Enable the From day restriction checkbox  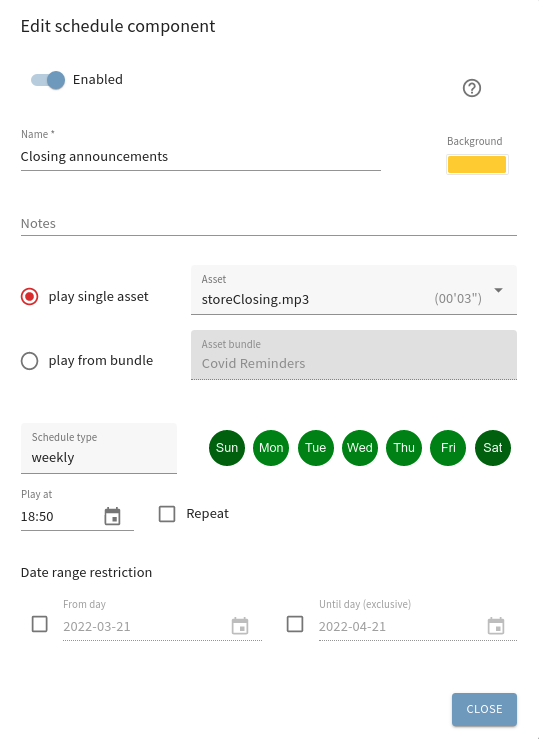tap(40, 624)
